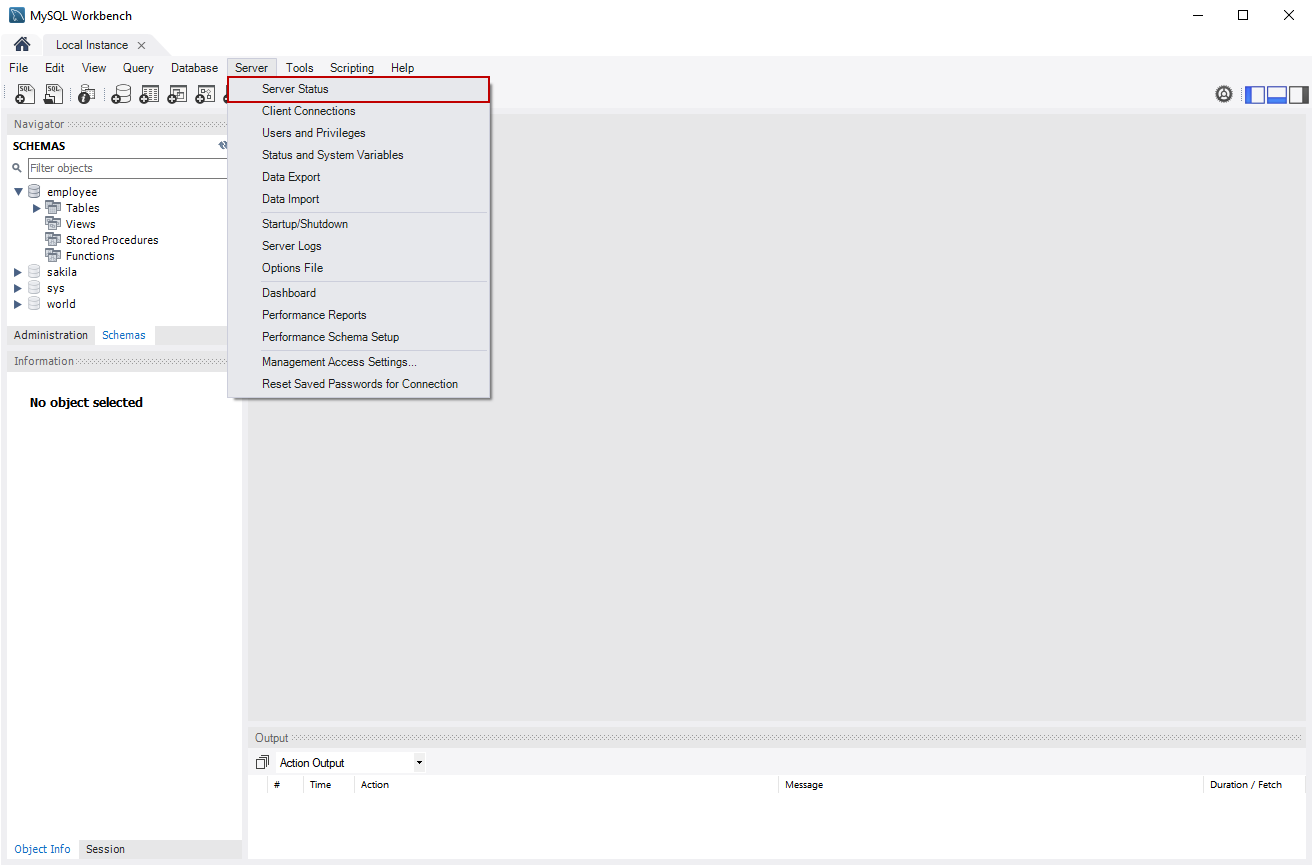
Task: Create a new SQL query tab
Action: click(x=24, y=93)
